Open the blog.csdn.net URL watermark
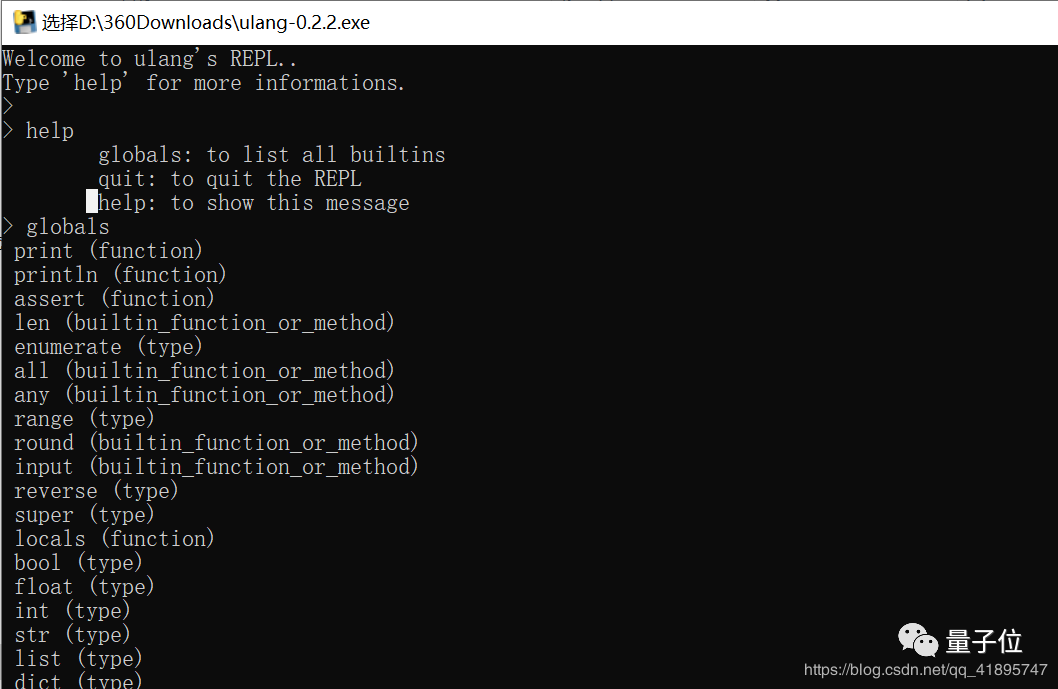This screenshot has height=689, width=1058. [x=925, y=669]
